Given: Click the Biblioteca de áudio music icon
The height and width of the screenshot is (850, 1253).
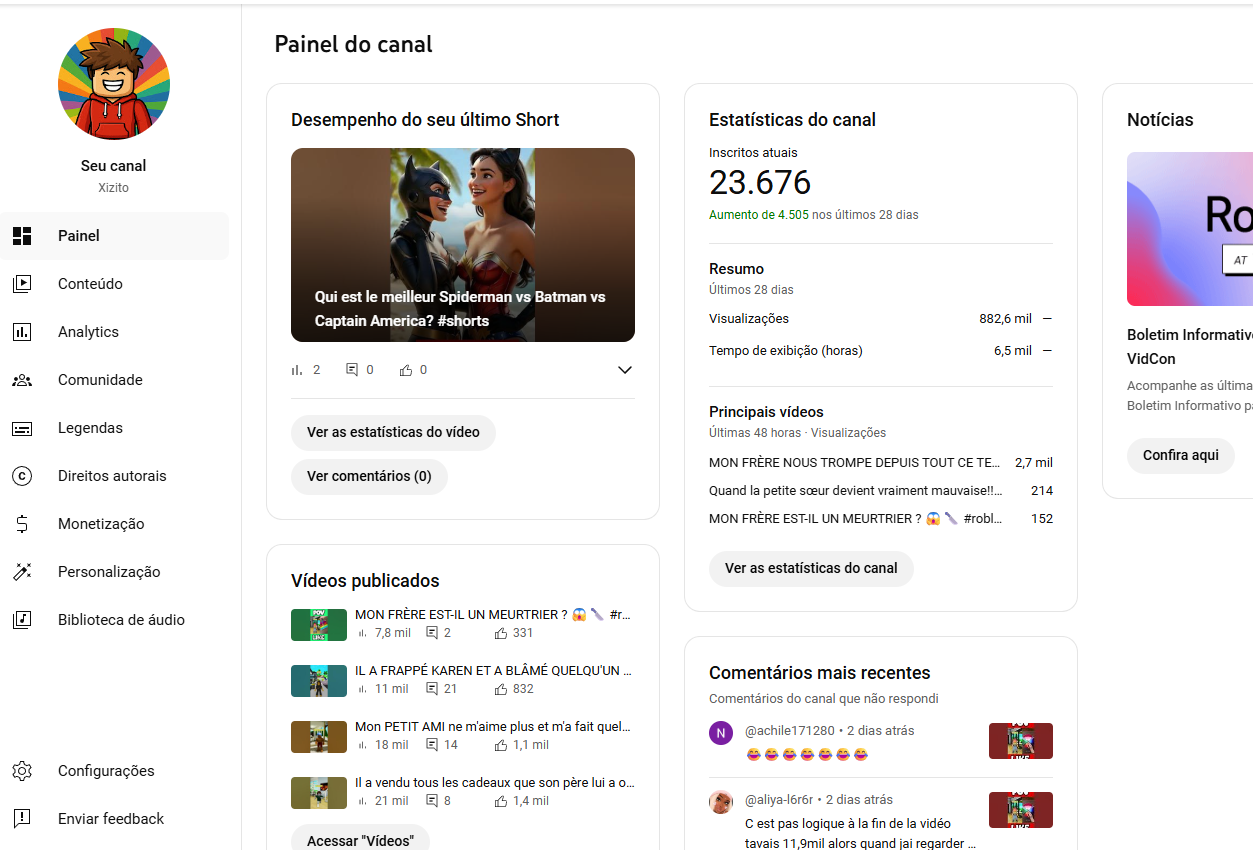Looking at the screenshot, I should click(22, 620).
